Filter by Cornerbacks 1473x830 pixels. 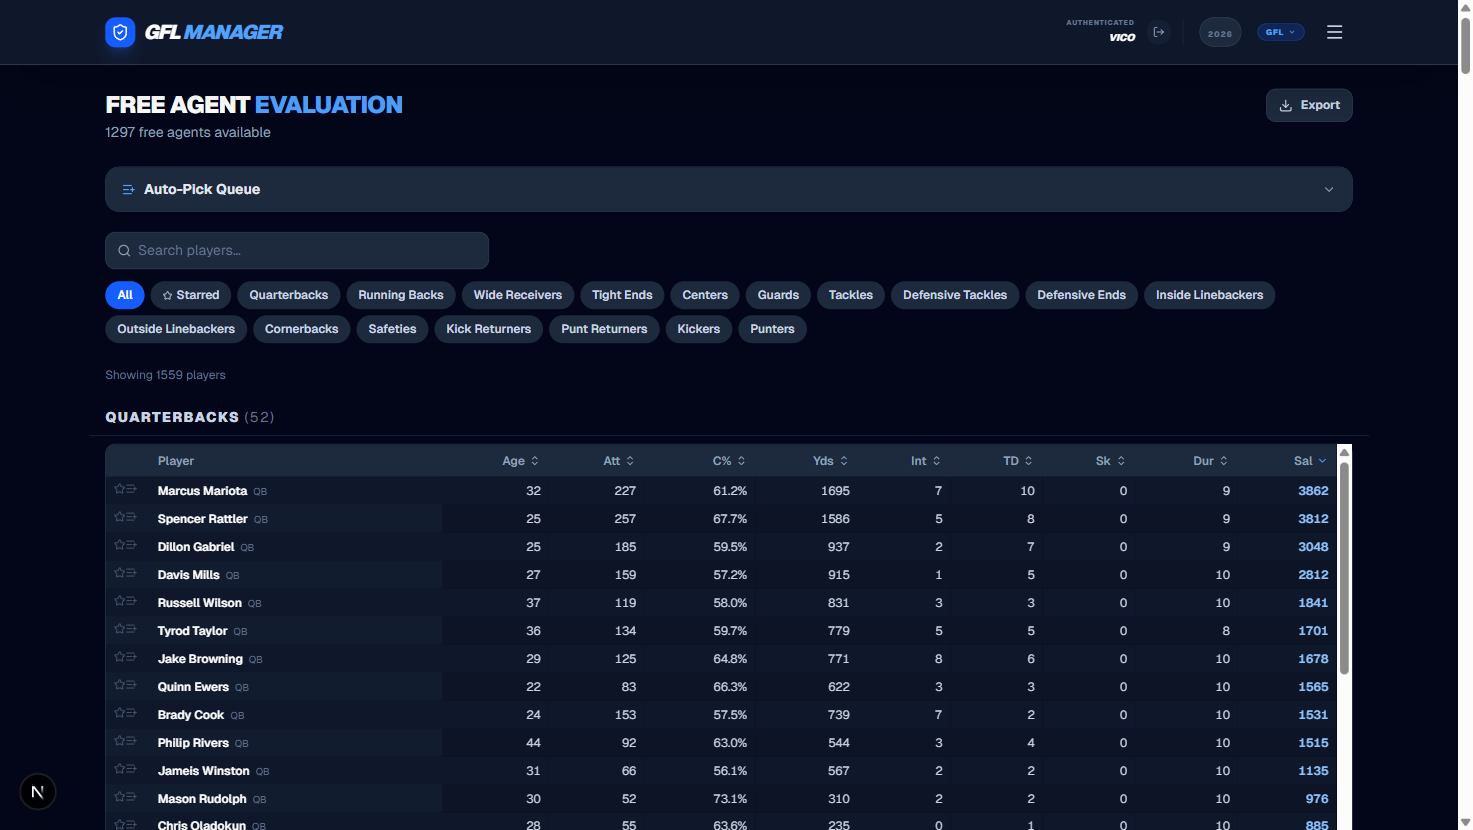click(x=302, y=329)
